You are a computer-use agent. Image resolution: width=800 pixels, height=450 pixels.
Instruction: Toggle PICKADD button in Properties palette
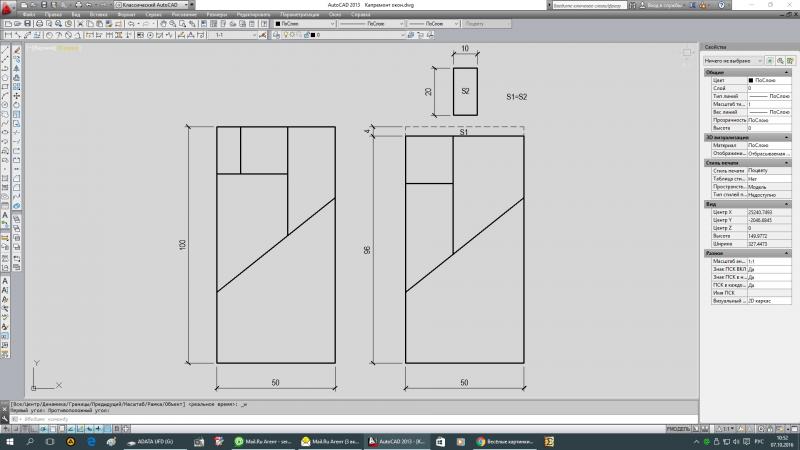coord(770,61)
